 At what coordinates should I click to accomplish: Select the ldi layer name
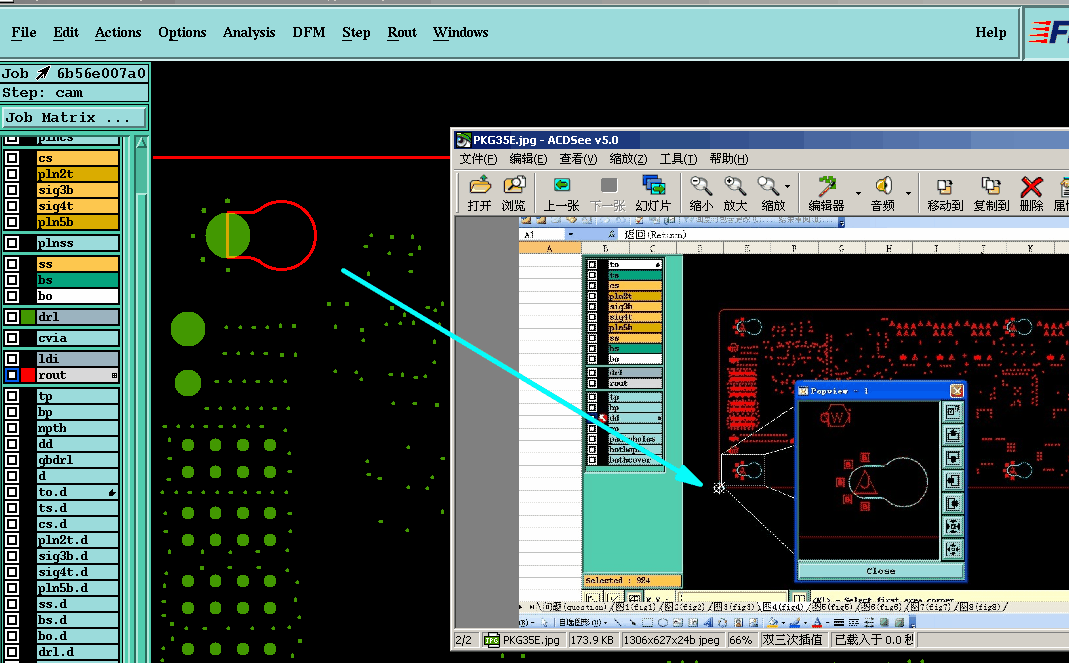(x=78, y=359)
